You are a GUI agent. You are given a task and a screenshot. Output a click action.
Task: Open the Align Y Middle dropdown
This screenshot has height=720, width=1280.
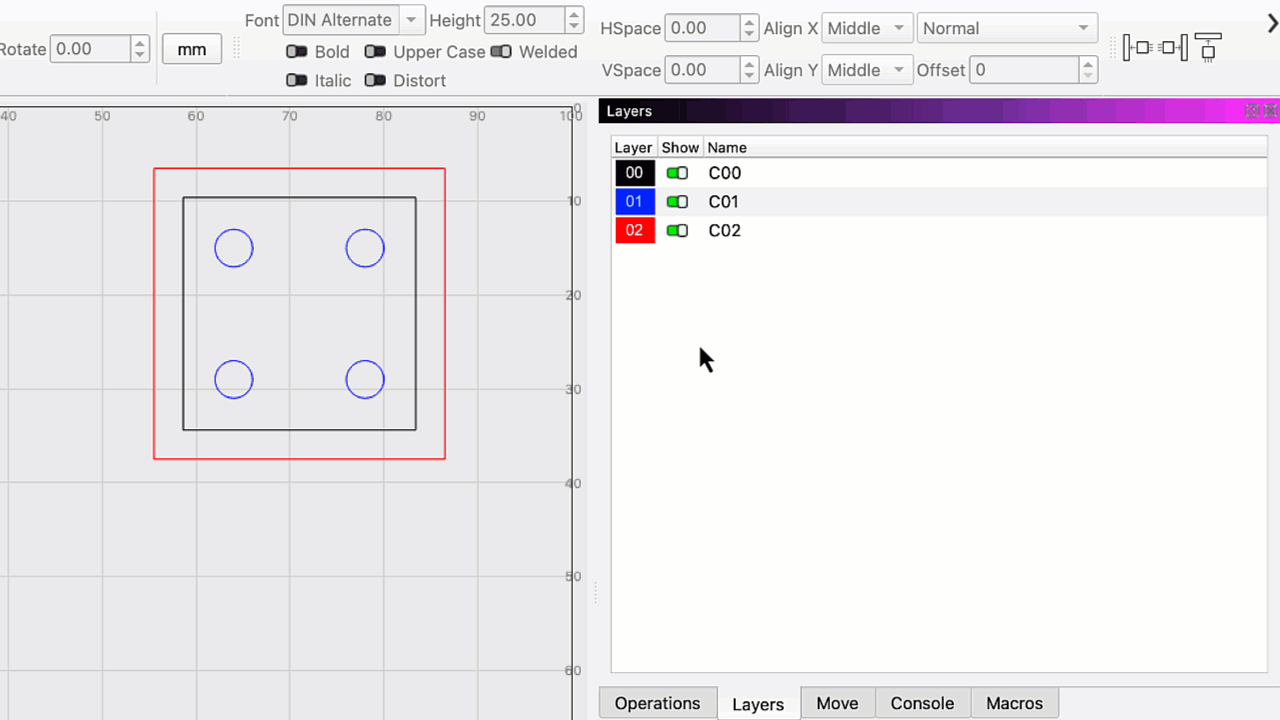[x=866, y=70]
